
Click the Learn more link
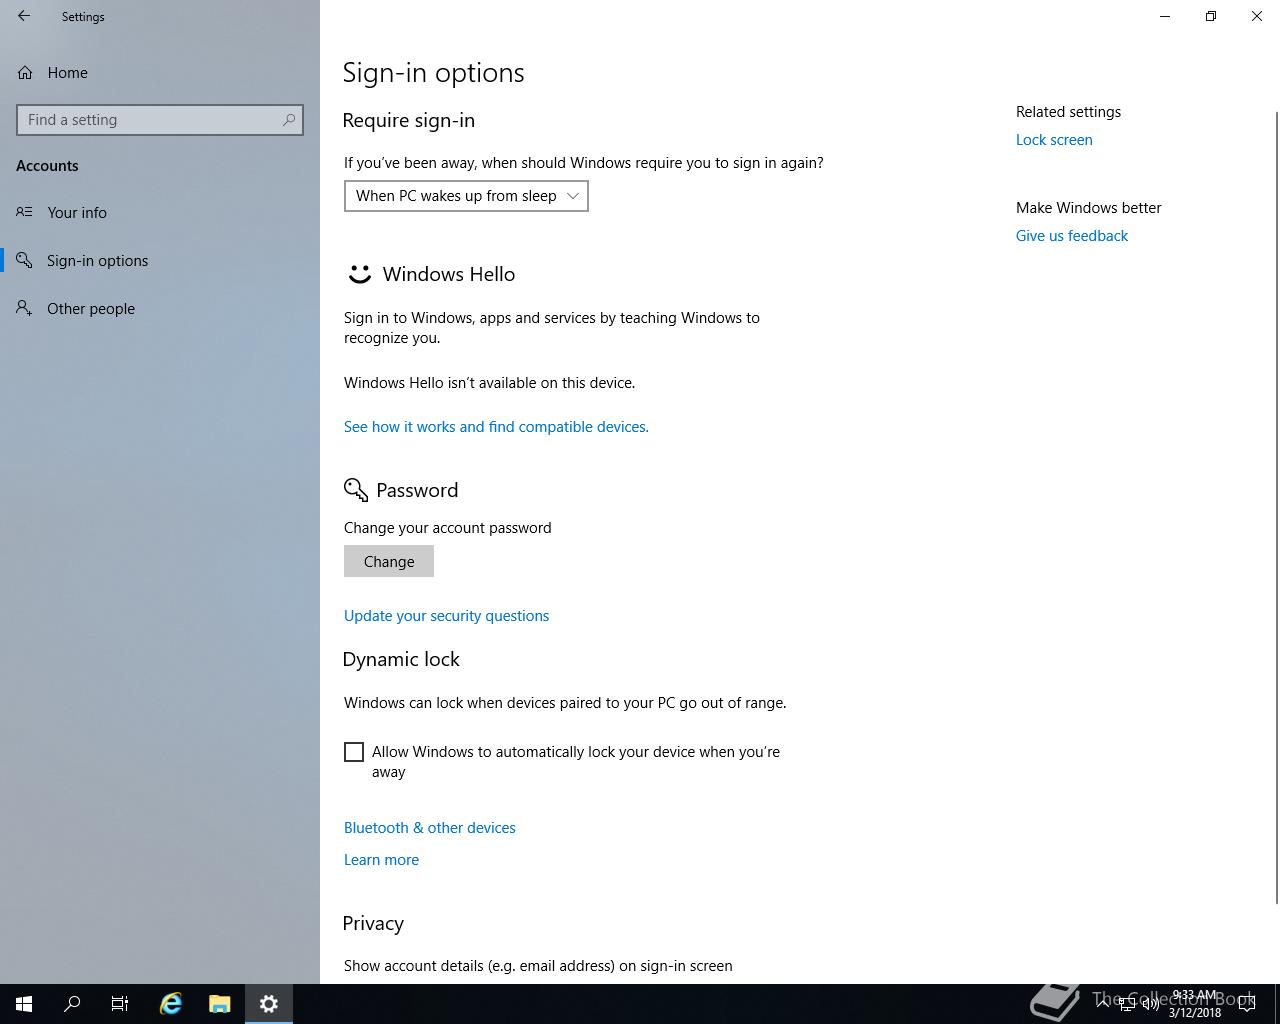(381, 860)
